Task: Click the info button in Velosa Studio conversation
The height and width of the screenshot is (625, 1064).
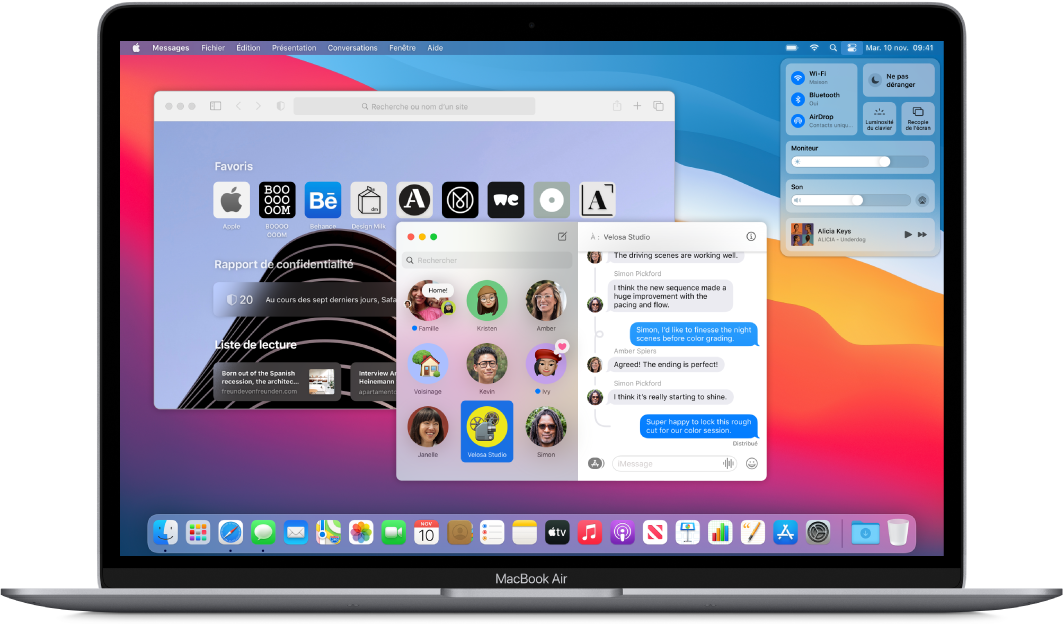Action: 750,237
